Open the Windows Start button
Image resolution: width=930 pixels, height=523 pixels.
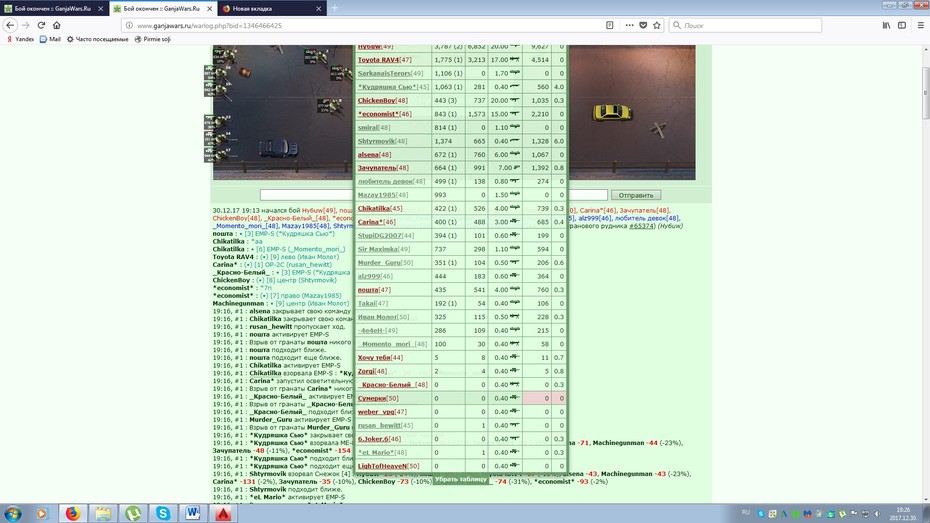(x=12, y=513)
